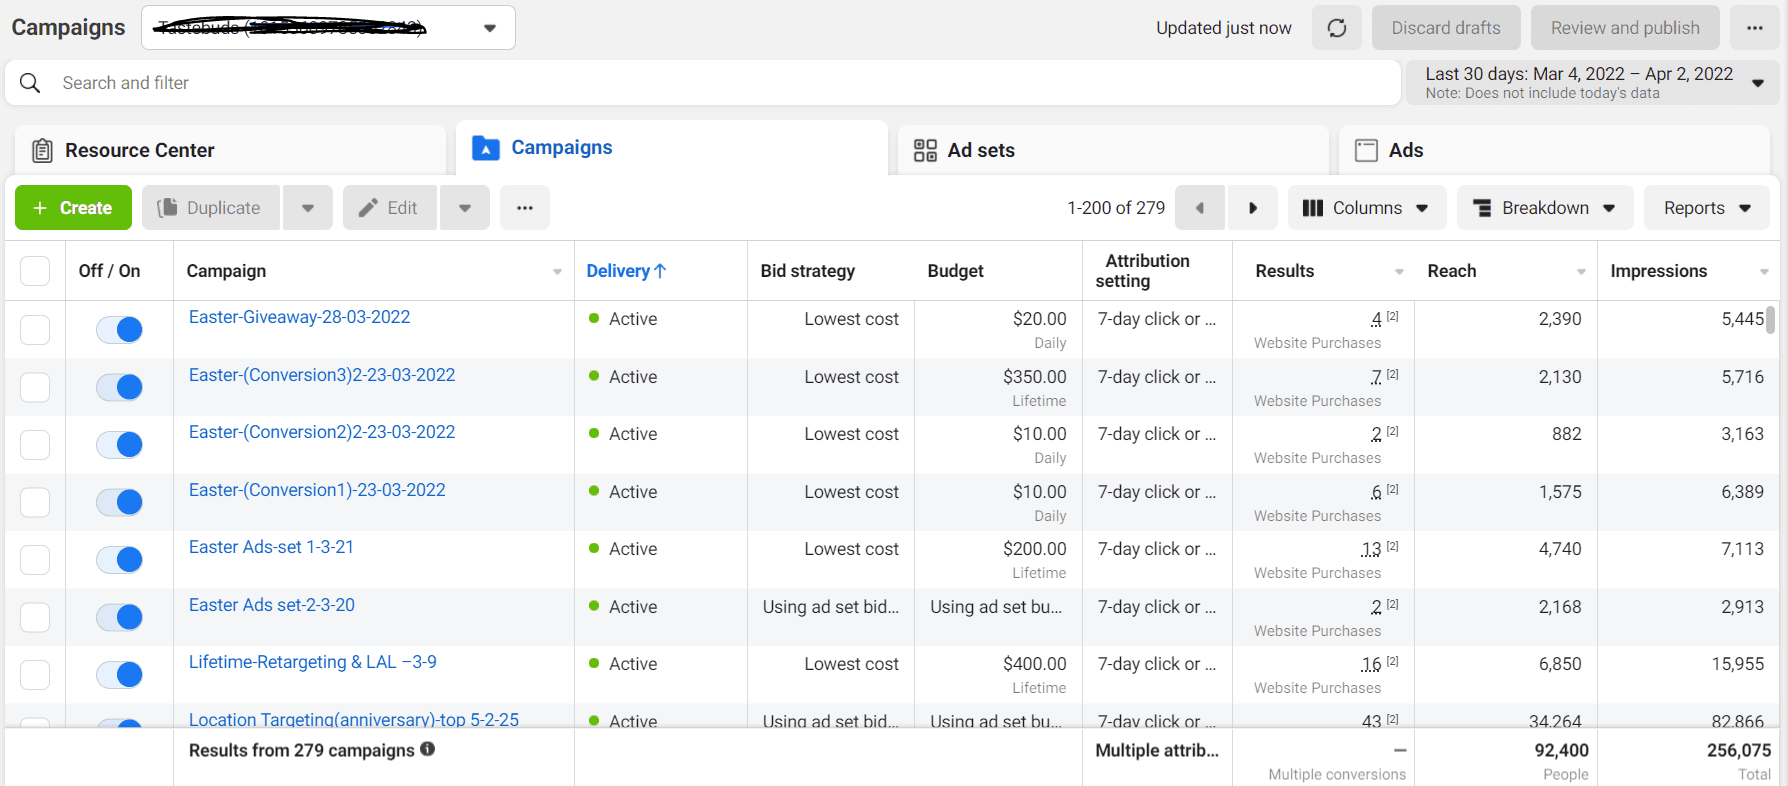Image resolution: width=1788 pixels, height=786 pixels.
Task: Switch to the Ads tab
Action: pyautogui.click(x=1555, y=150)
